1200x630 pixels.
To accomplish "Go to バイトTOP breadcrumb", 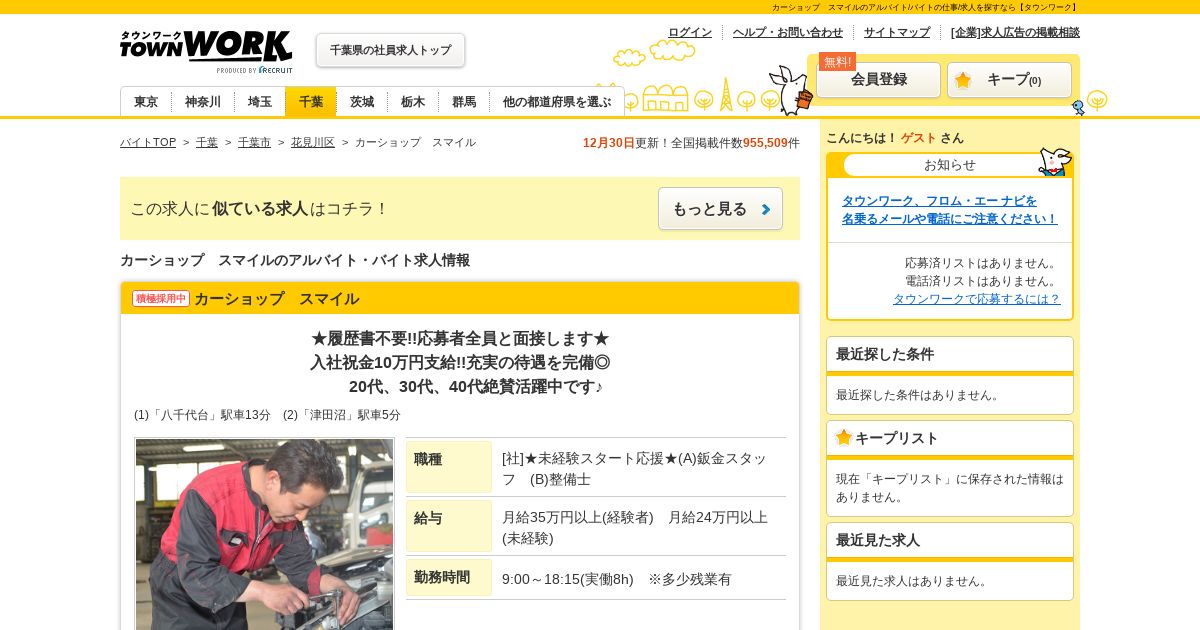I will pyautogui.click(x=148, y=142).
